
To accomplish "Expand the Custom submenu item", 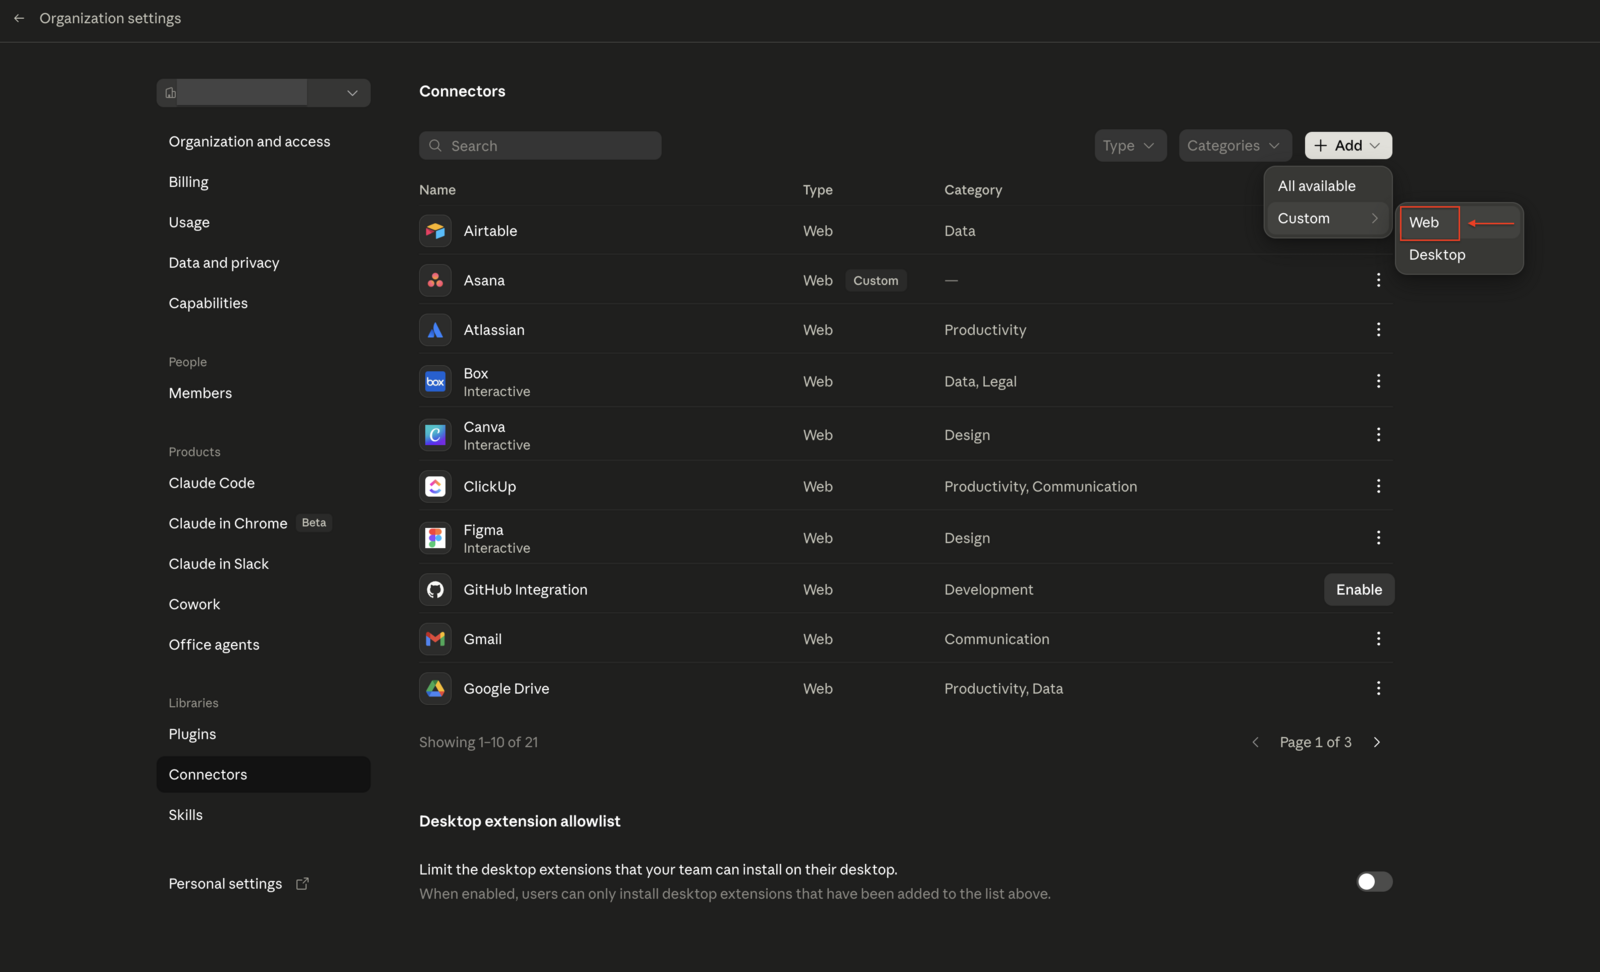I will click(x=1328, y=219).
